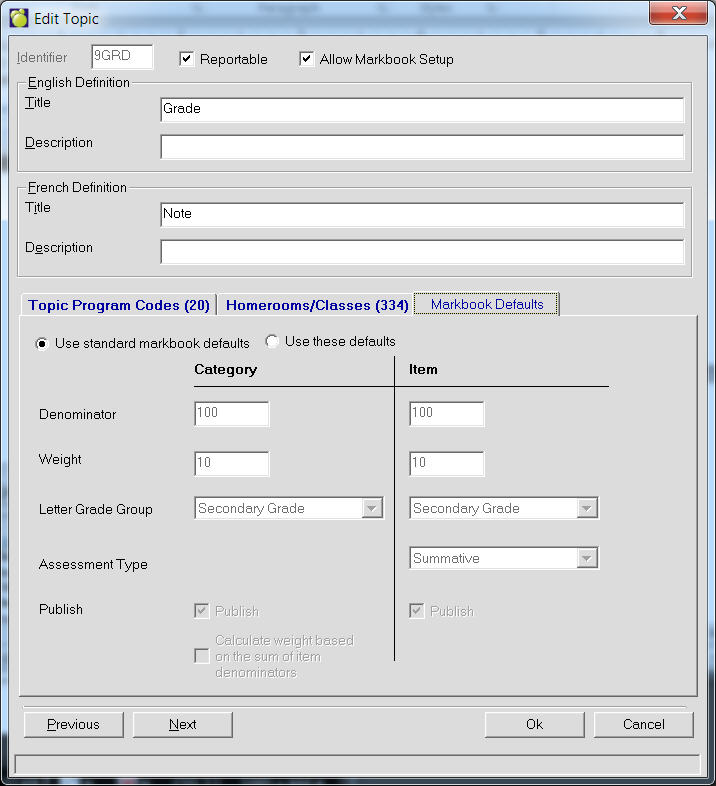
Task: Click the Edit Topic window title icon
Action: [x=18, y=18]
